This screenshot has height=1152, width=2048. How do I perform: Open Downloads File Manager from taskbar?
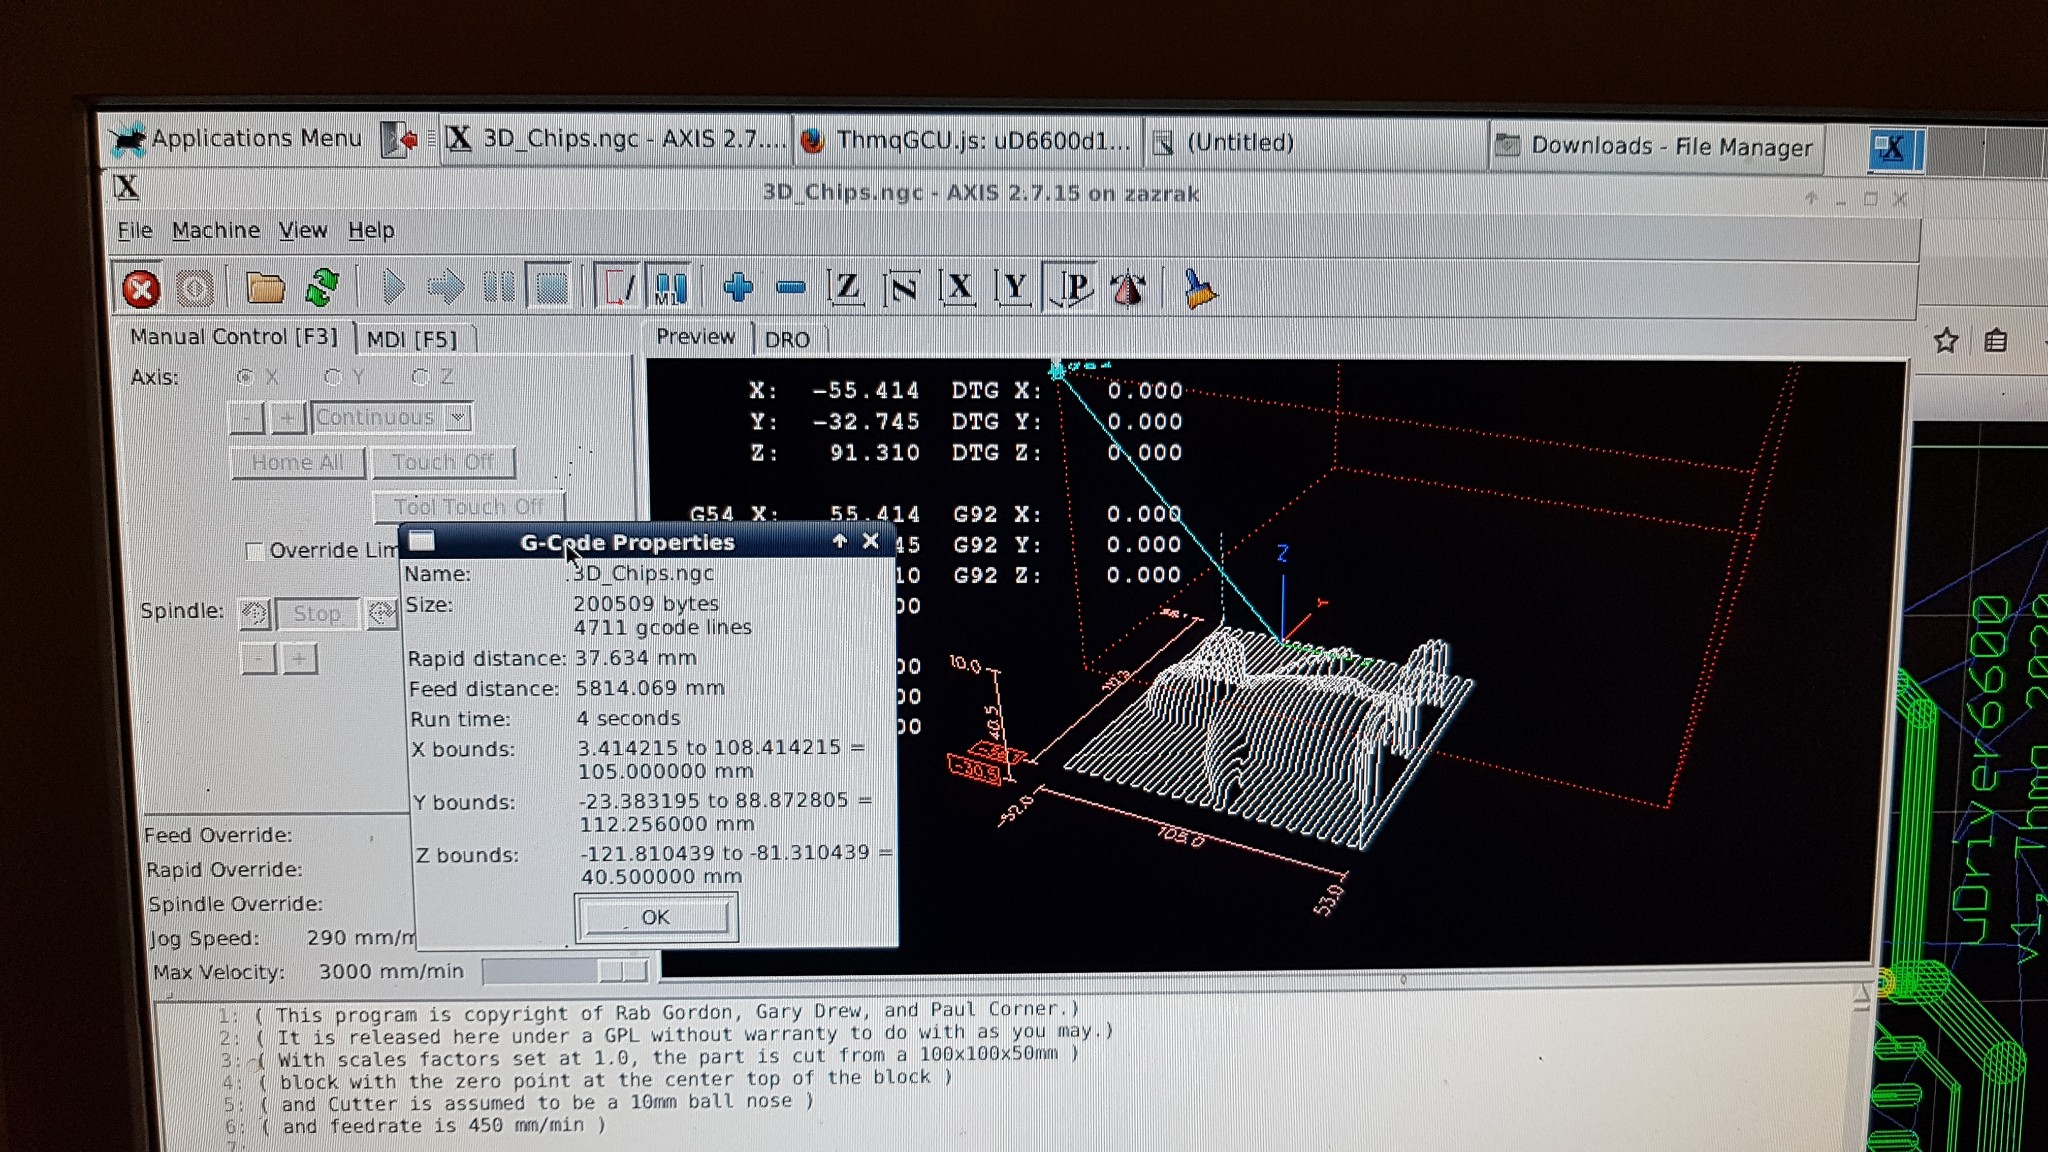coord(1655,146)
